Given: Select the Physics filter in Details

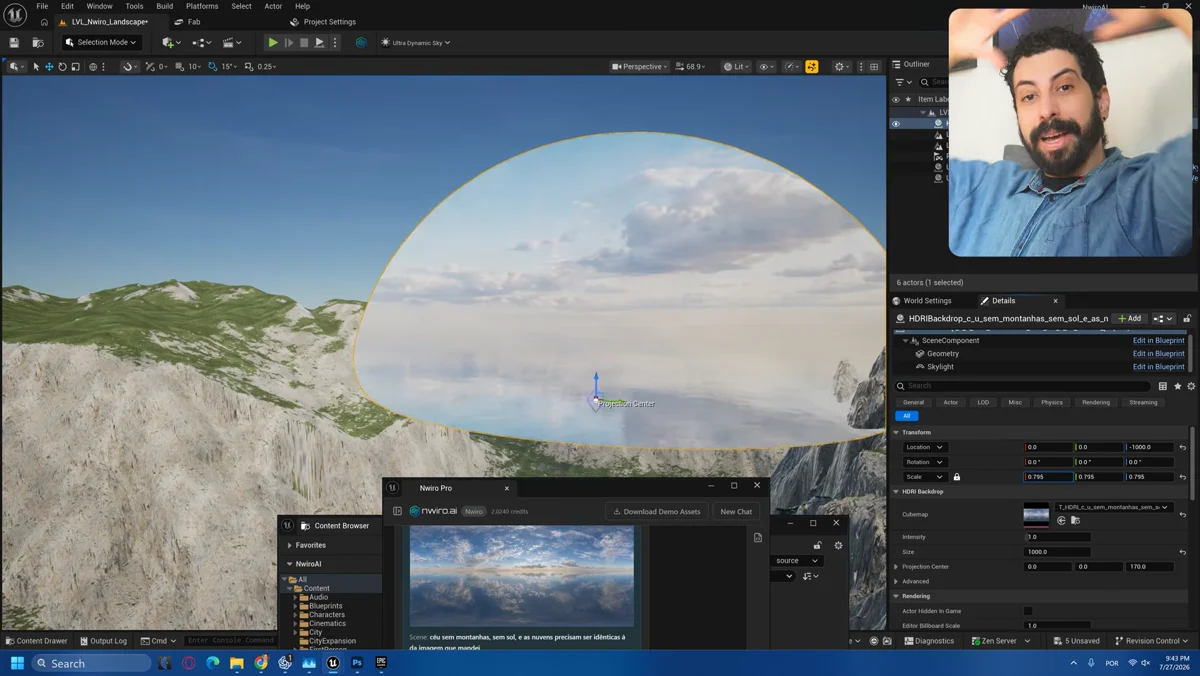Looking at the screenshot, I should click(x=1052, y=402).
